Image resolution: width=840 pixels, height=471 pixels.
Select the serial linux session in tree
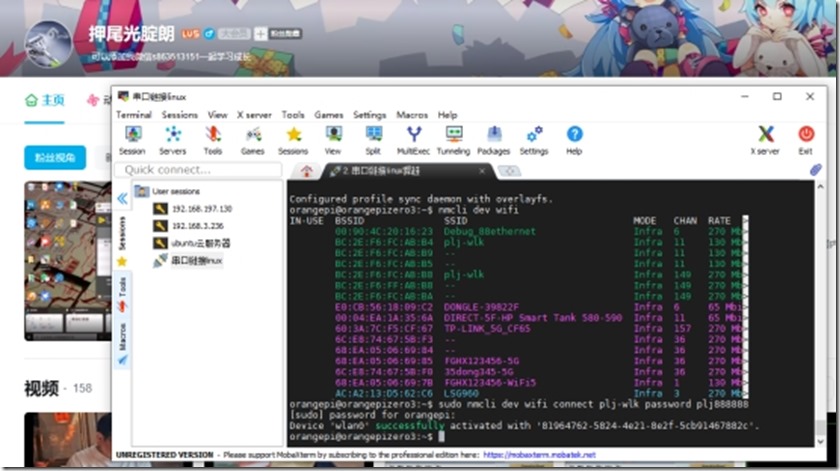click(x=188, y=261)
